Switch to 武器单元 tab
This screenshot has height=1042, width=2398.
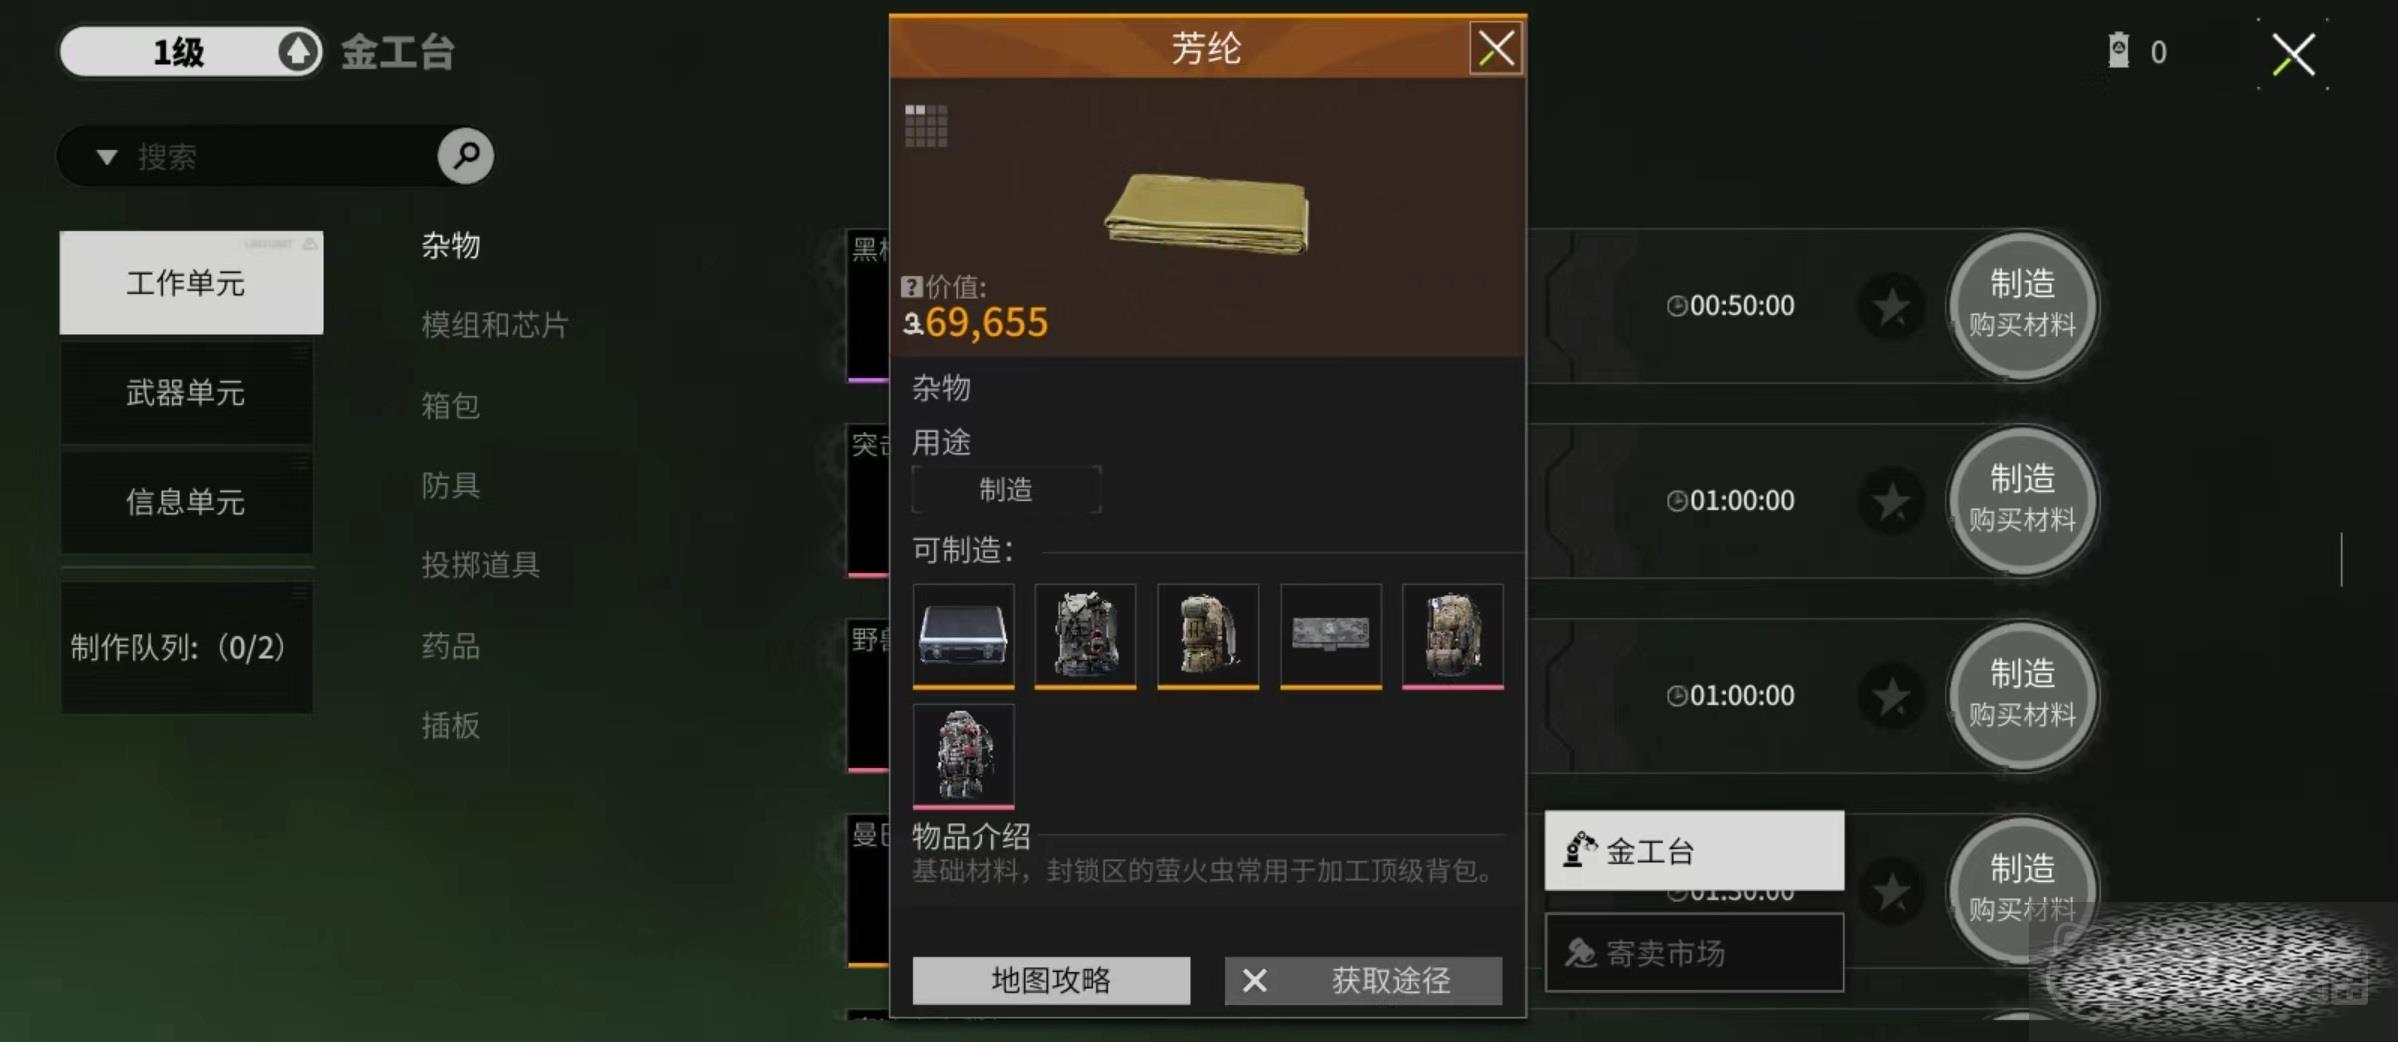pos(186,393)
